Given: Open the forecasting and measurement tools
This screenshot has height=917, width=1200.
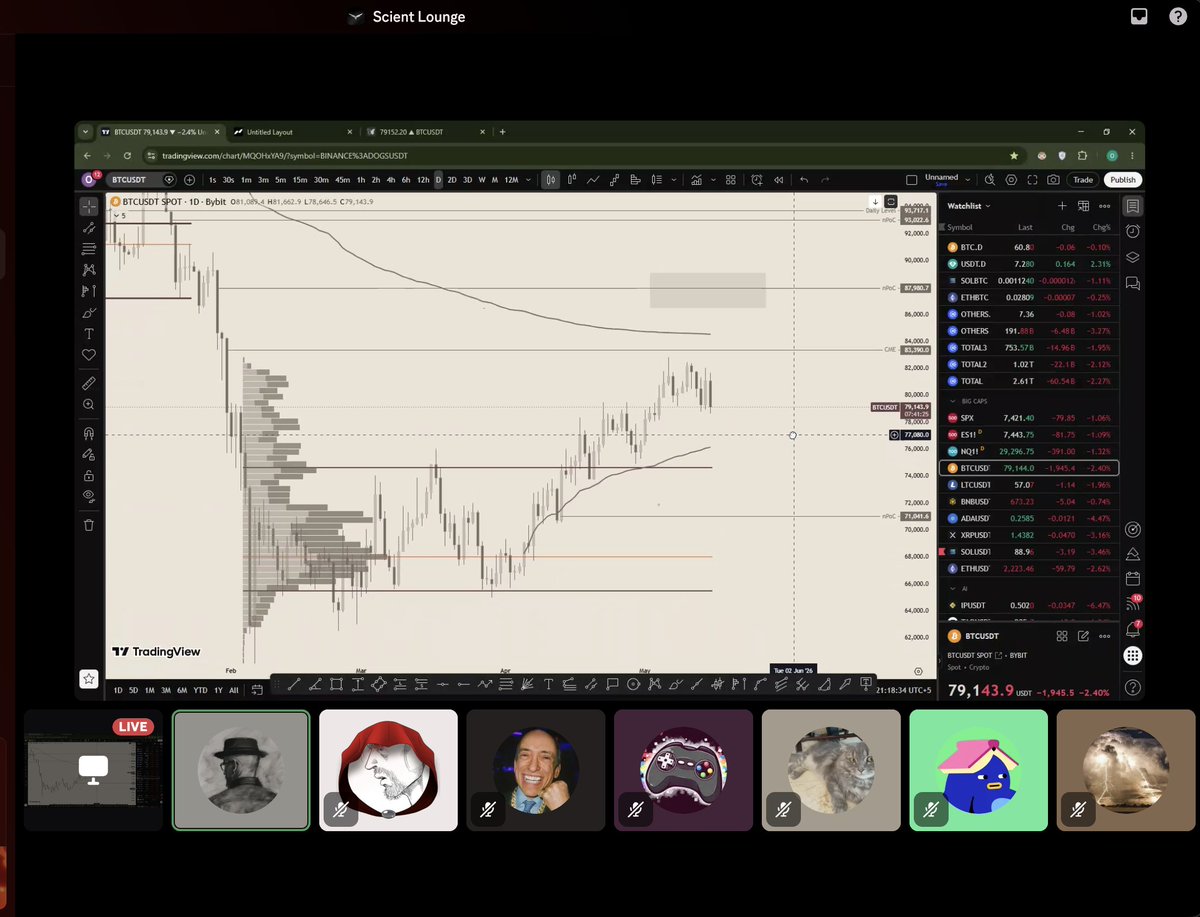Looking at the screenshot, I should tap(89, 291).
